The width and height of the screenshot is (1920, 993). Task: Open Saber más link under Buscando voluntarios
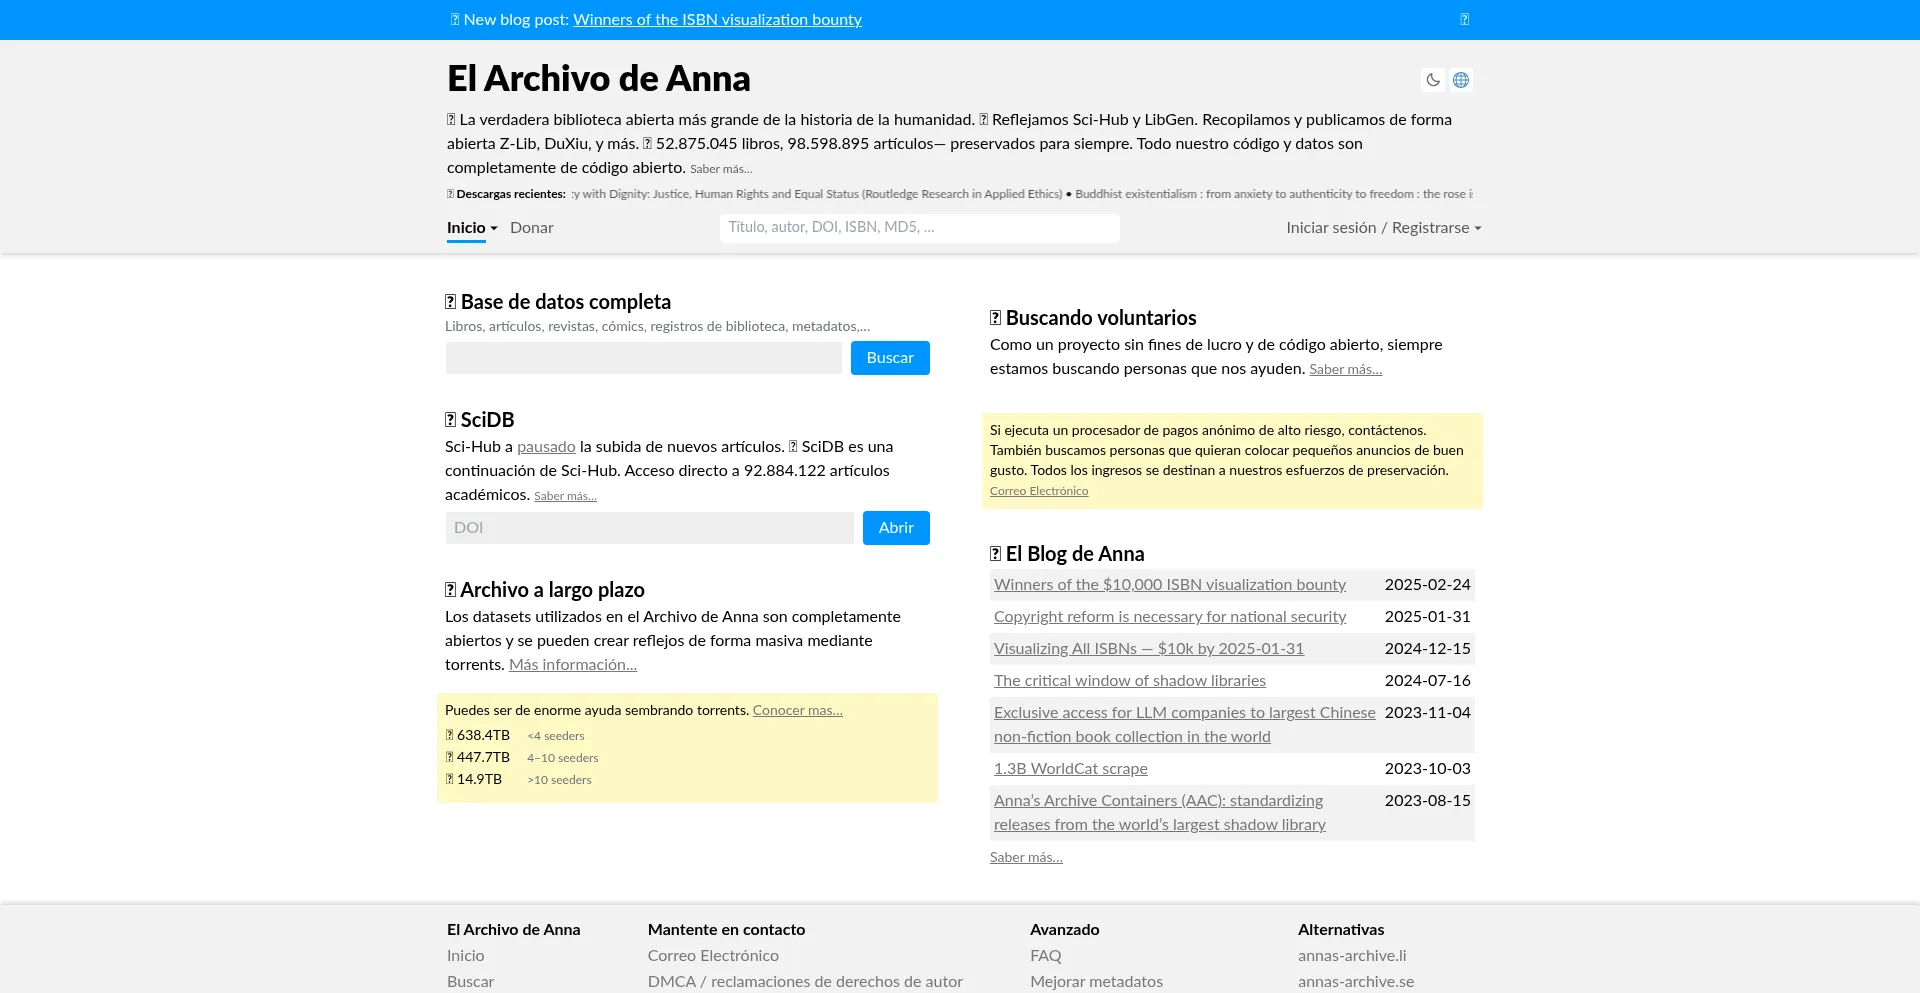click(1346, 369)
